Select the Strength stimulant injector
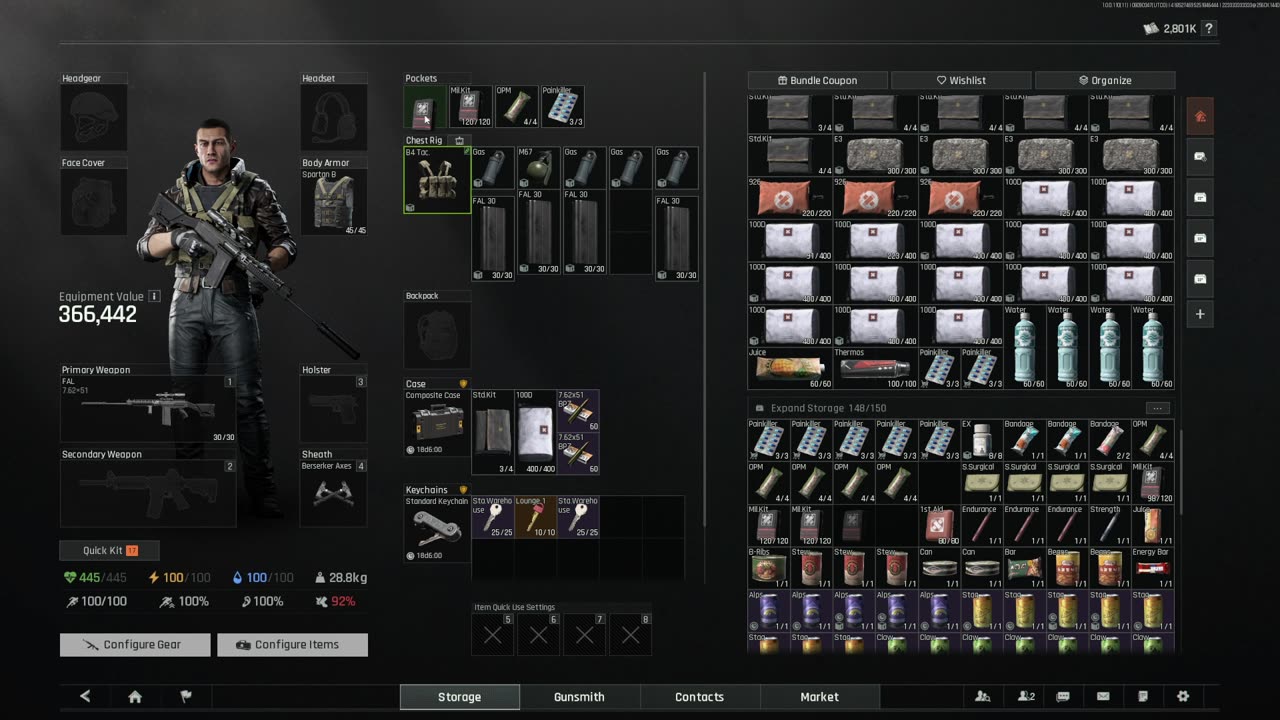The width and height of the screenshot is (1280, 720). pos(1110,526)
